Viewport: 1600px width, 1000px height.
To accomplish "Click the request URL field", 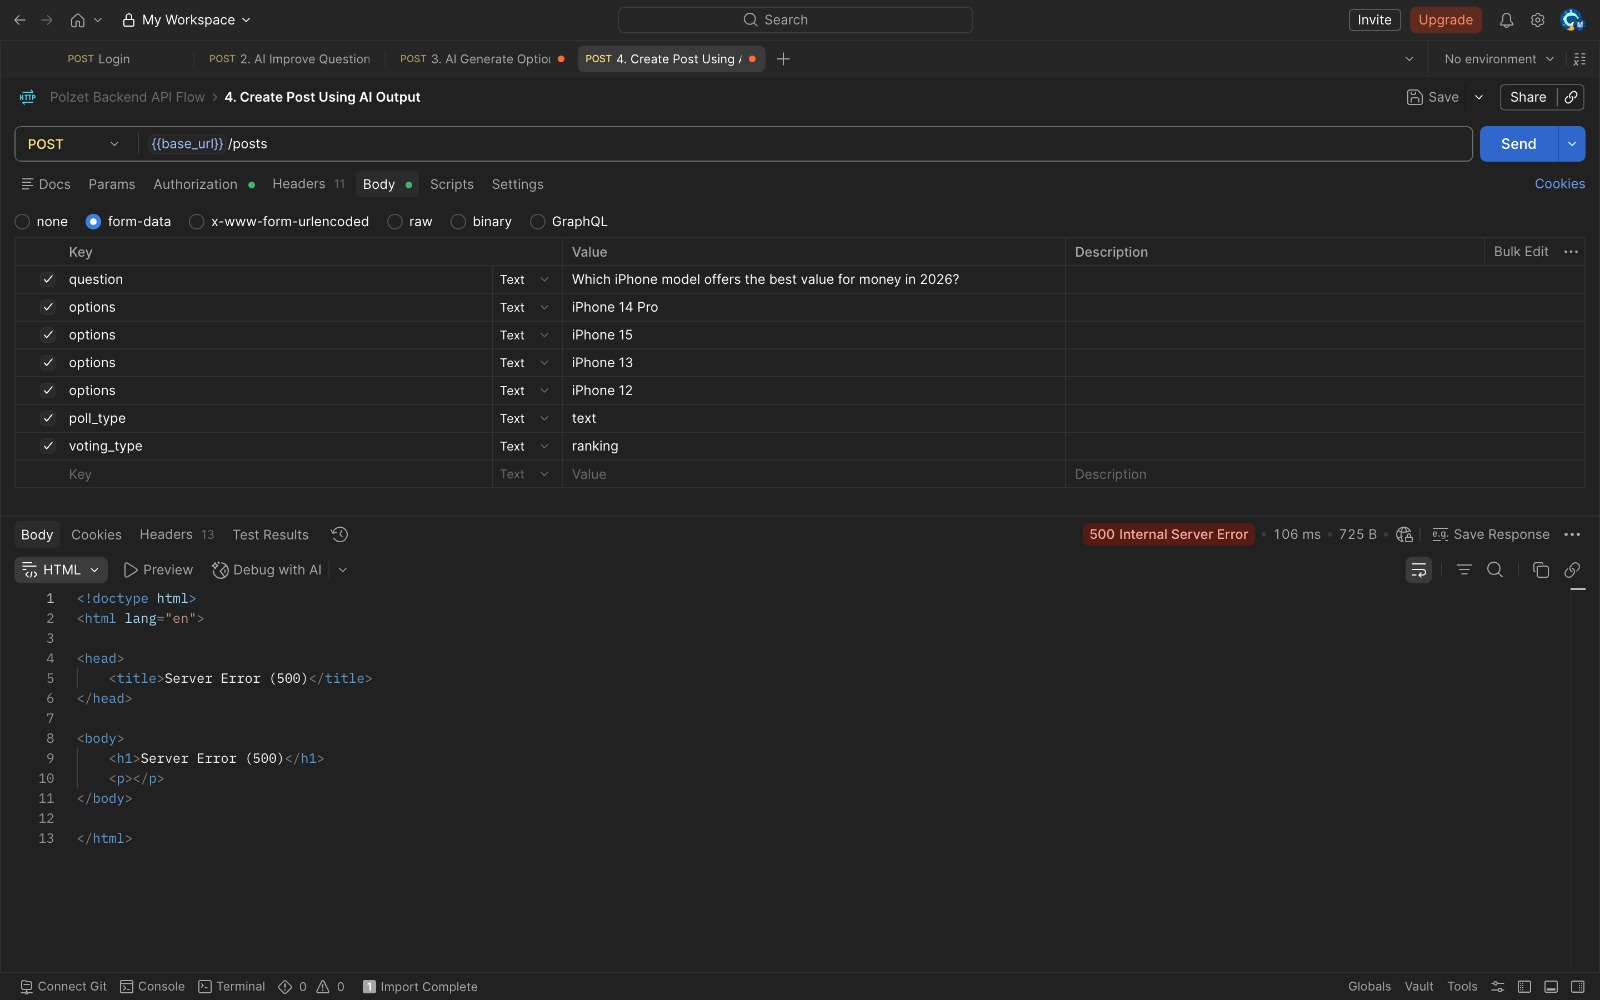I will [x=805, y=144].
